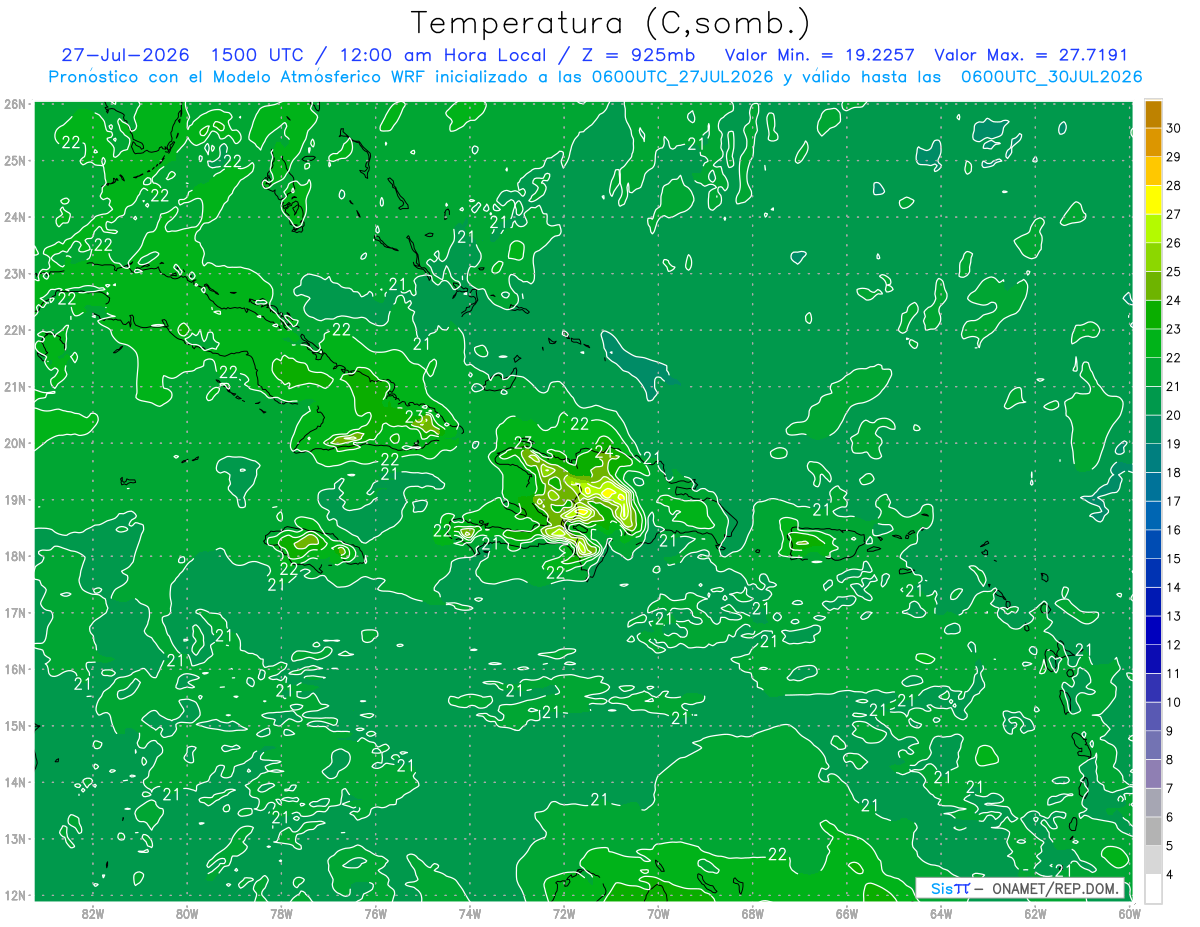The height and width of the screenshot is (927, 1200).
Task: Click the 64W longitude axis label
Action: click(x=941, y=913)
